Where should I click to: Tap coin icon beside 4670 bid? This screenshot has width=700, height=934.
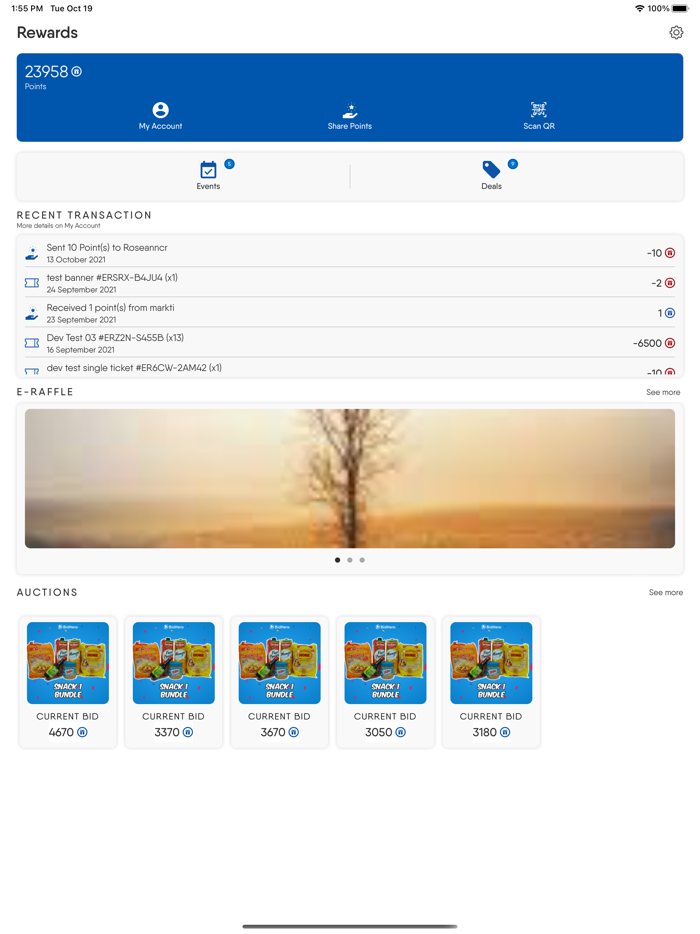(82, 732)
